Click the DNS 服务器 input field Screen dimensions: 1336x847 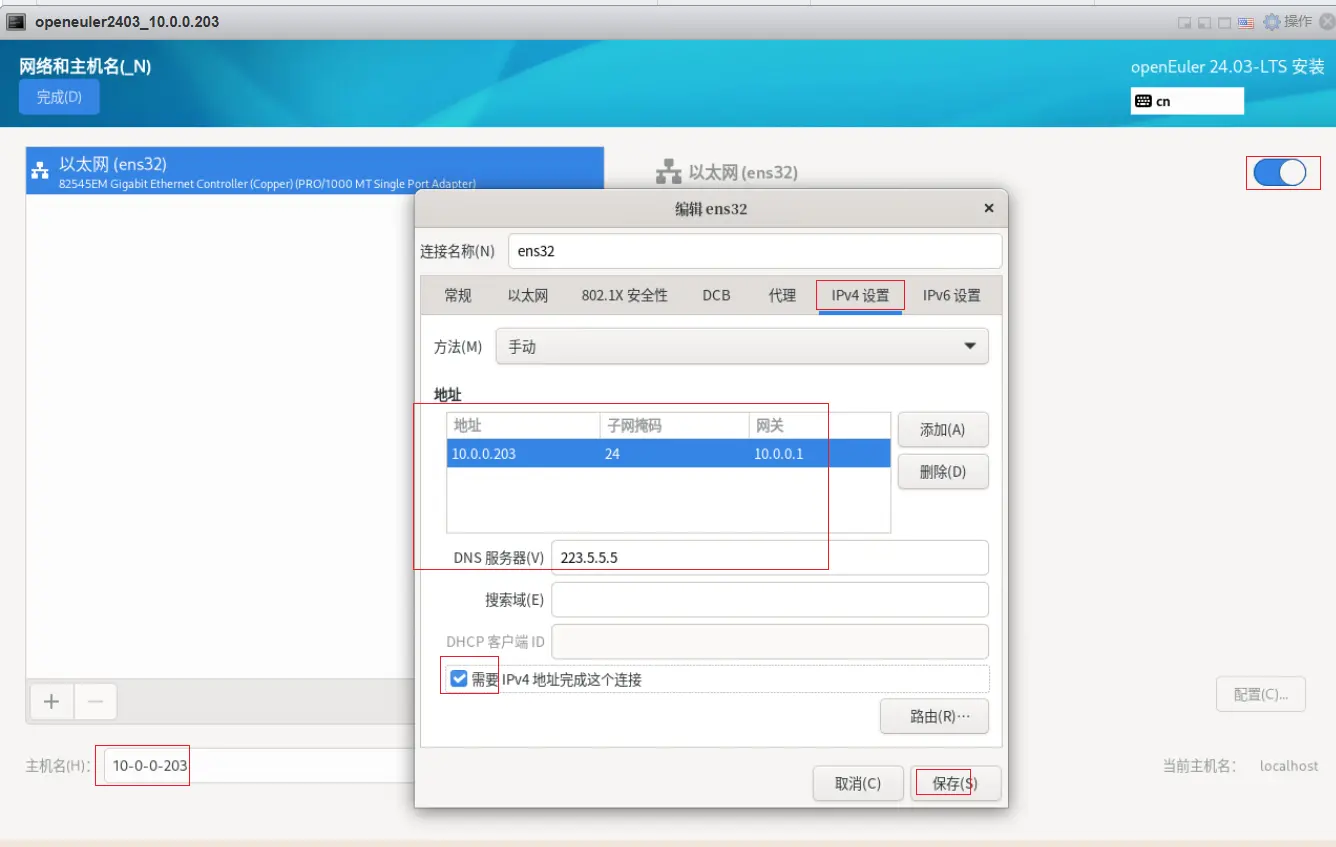pyautogui.click(x=768, y=558)
